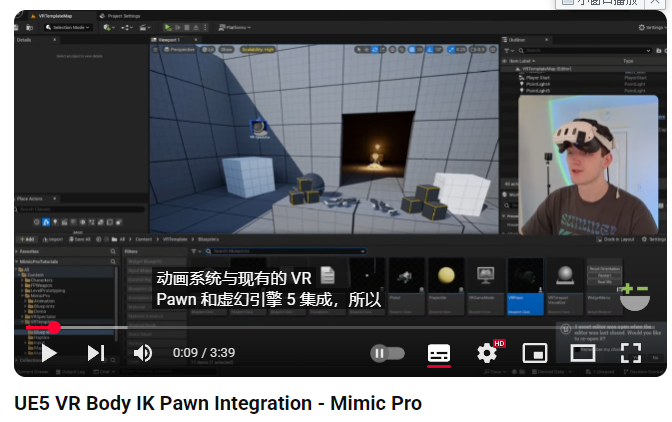Open the Selection Mode dropdown in the editor

coord(68,27)
